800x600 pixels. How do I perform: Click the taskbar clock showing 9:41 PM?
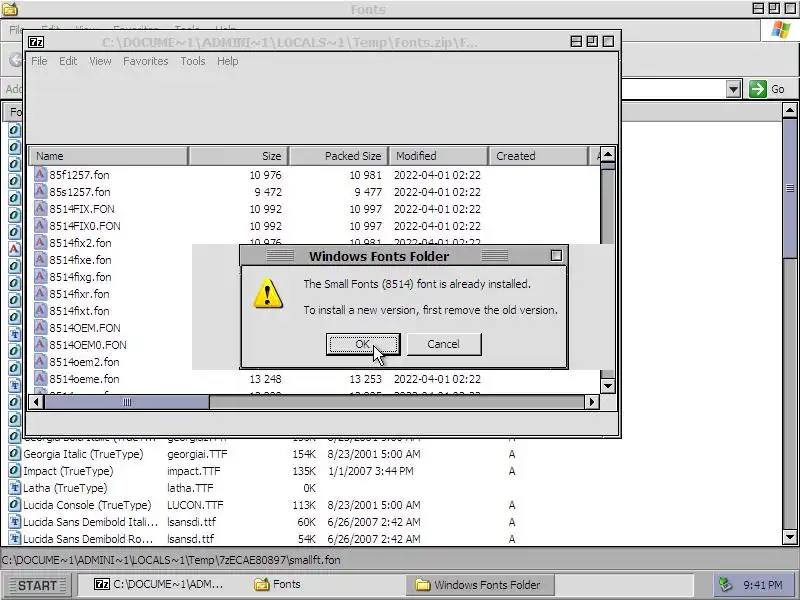[x=763, y=585]
